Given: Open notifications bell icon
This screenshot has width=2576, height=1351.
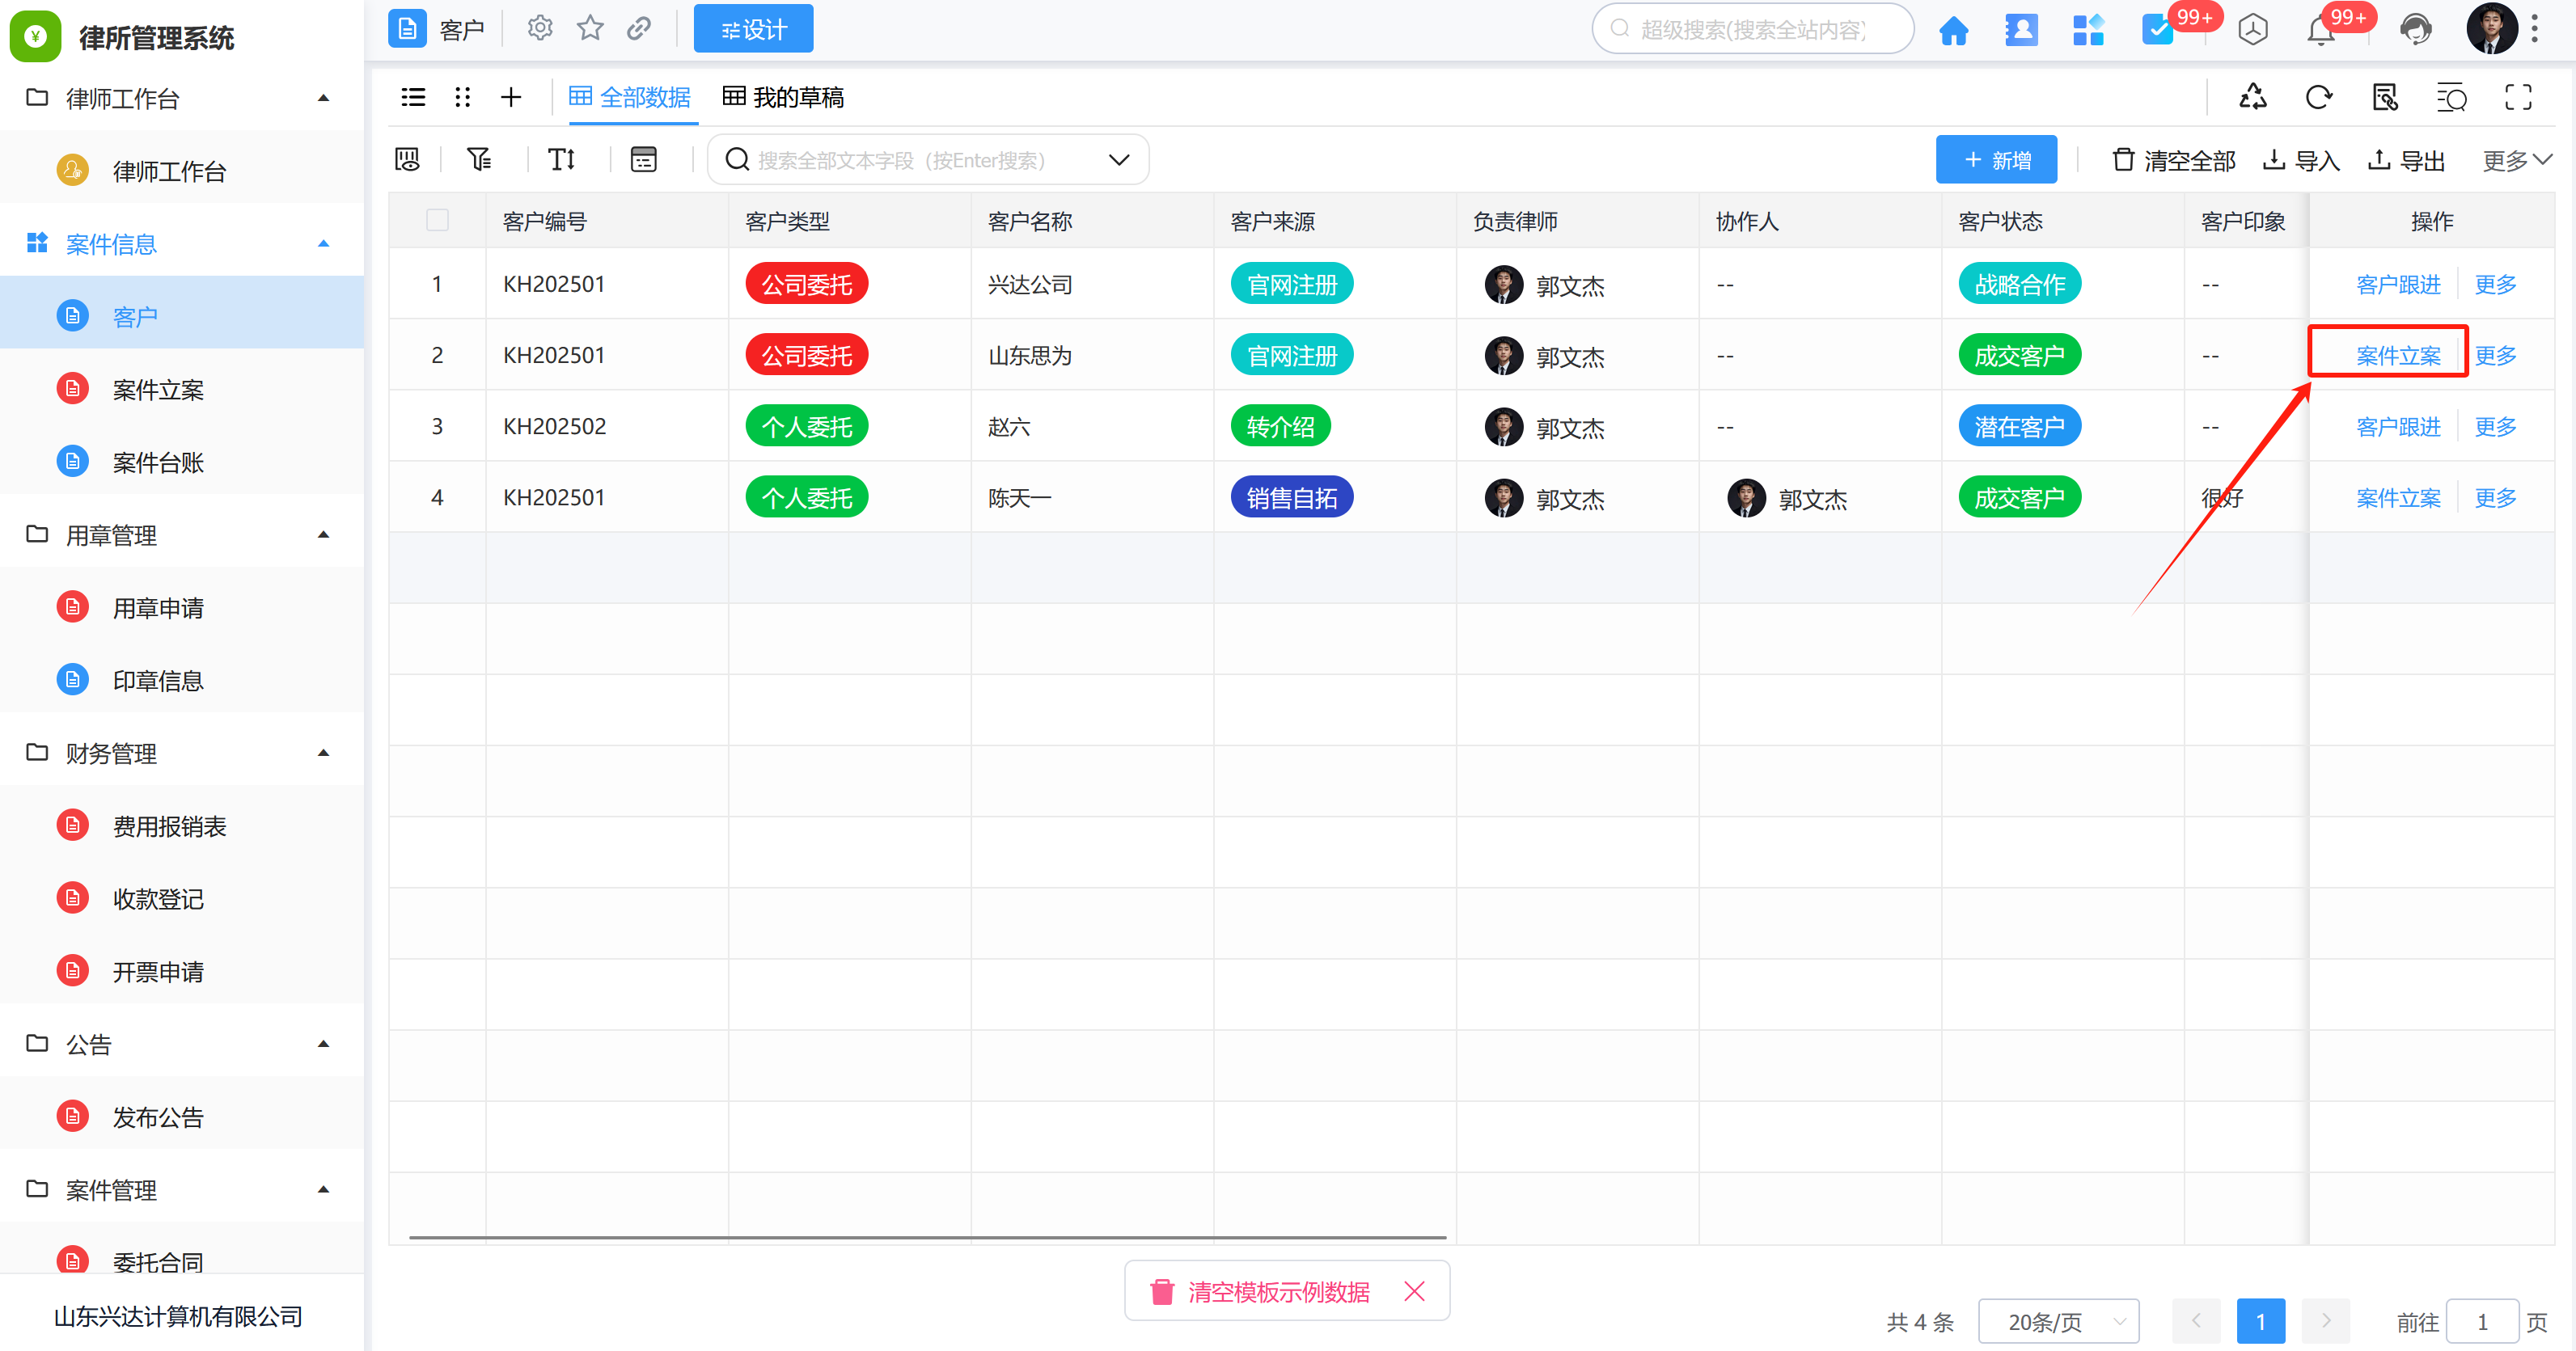Looking at the screenshot, I should [x=2320, y=31].
